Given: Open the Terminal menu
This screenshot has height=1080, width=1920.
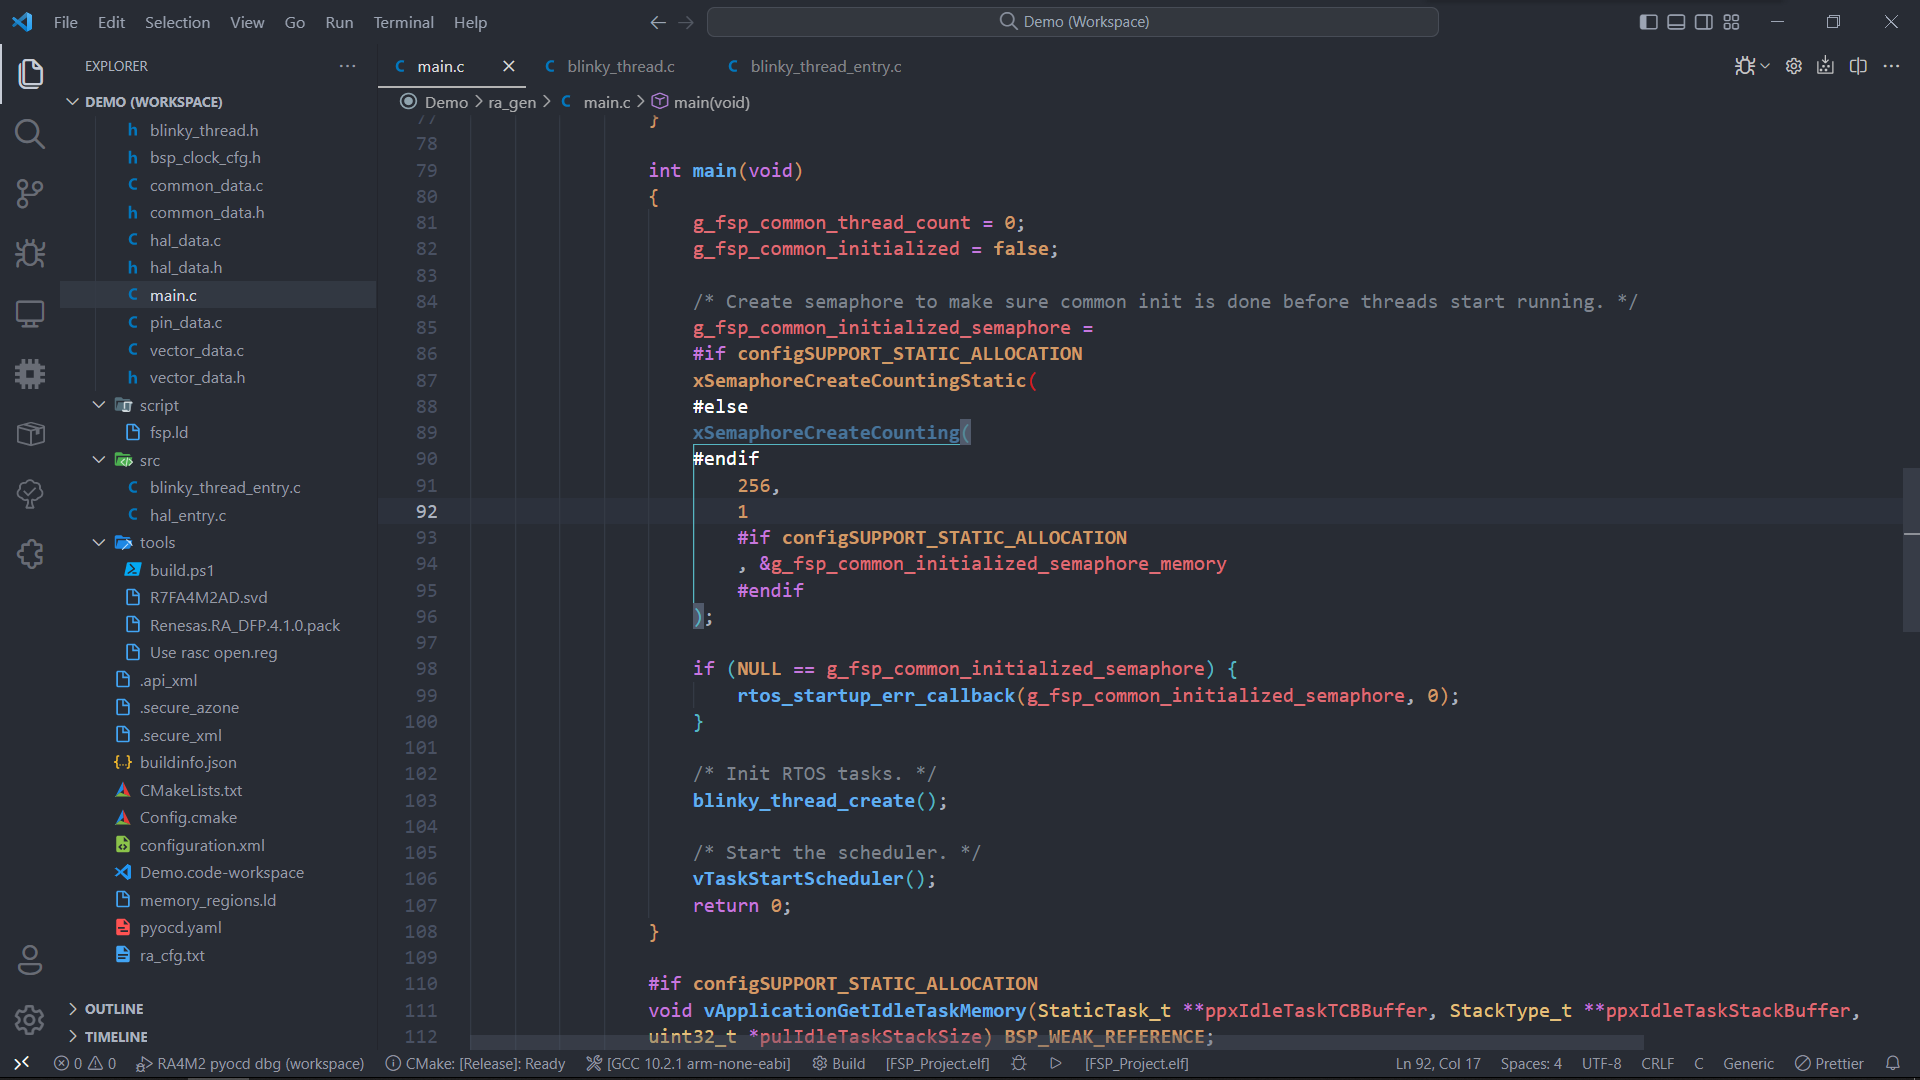Looking at the screenshot, I should tap(403, 22).
